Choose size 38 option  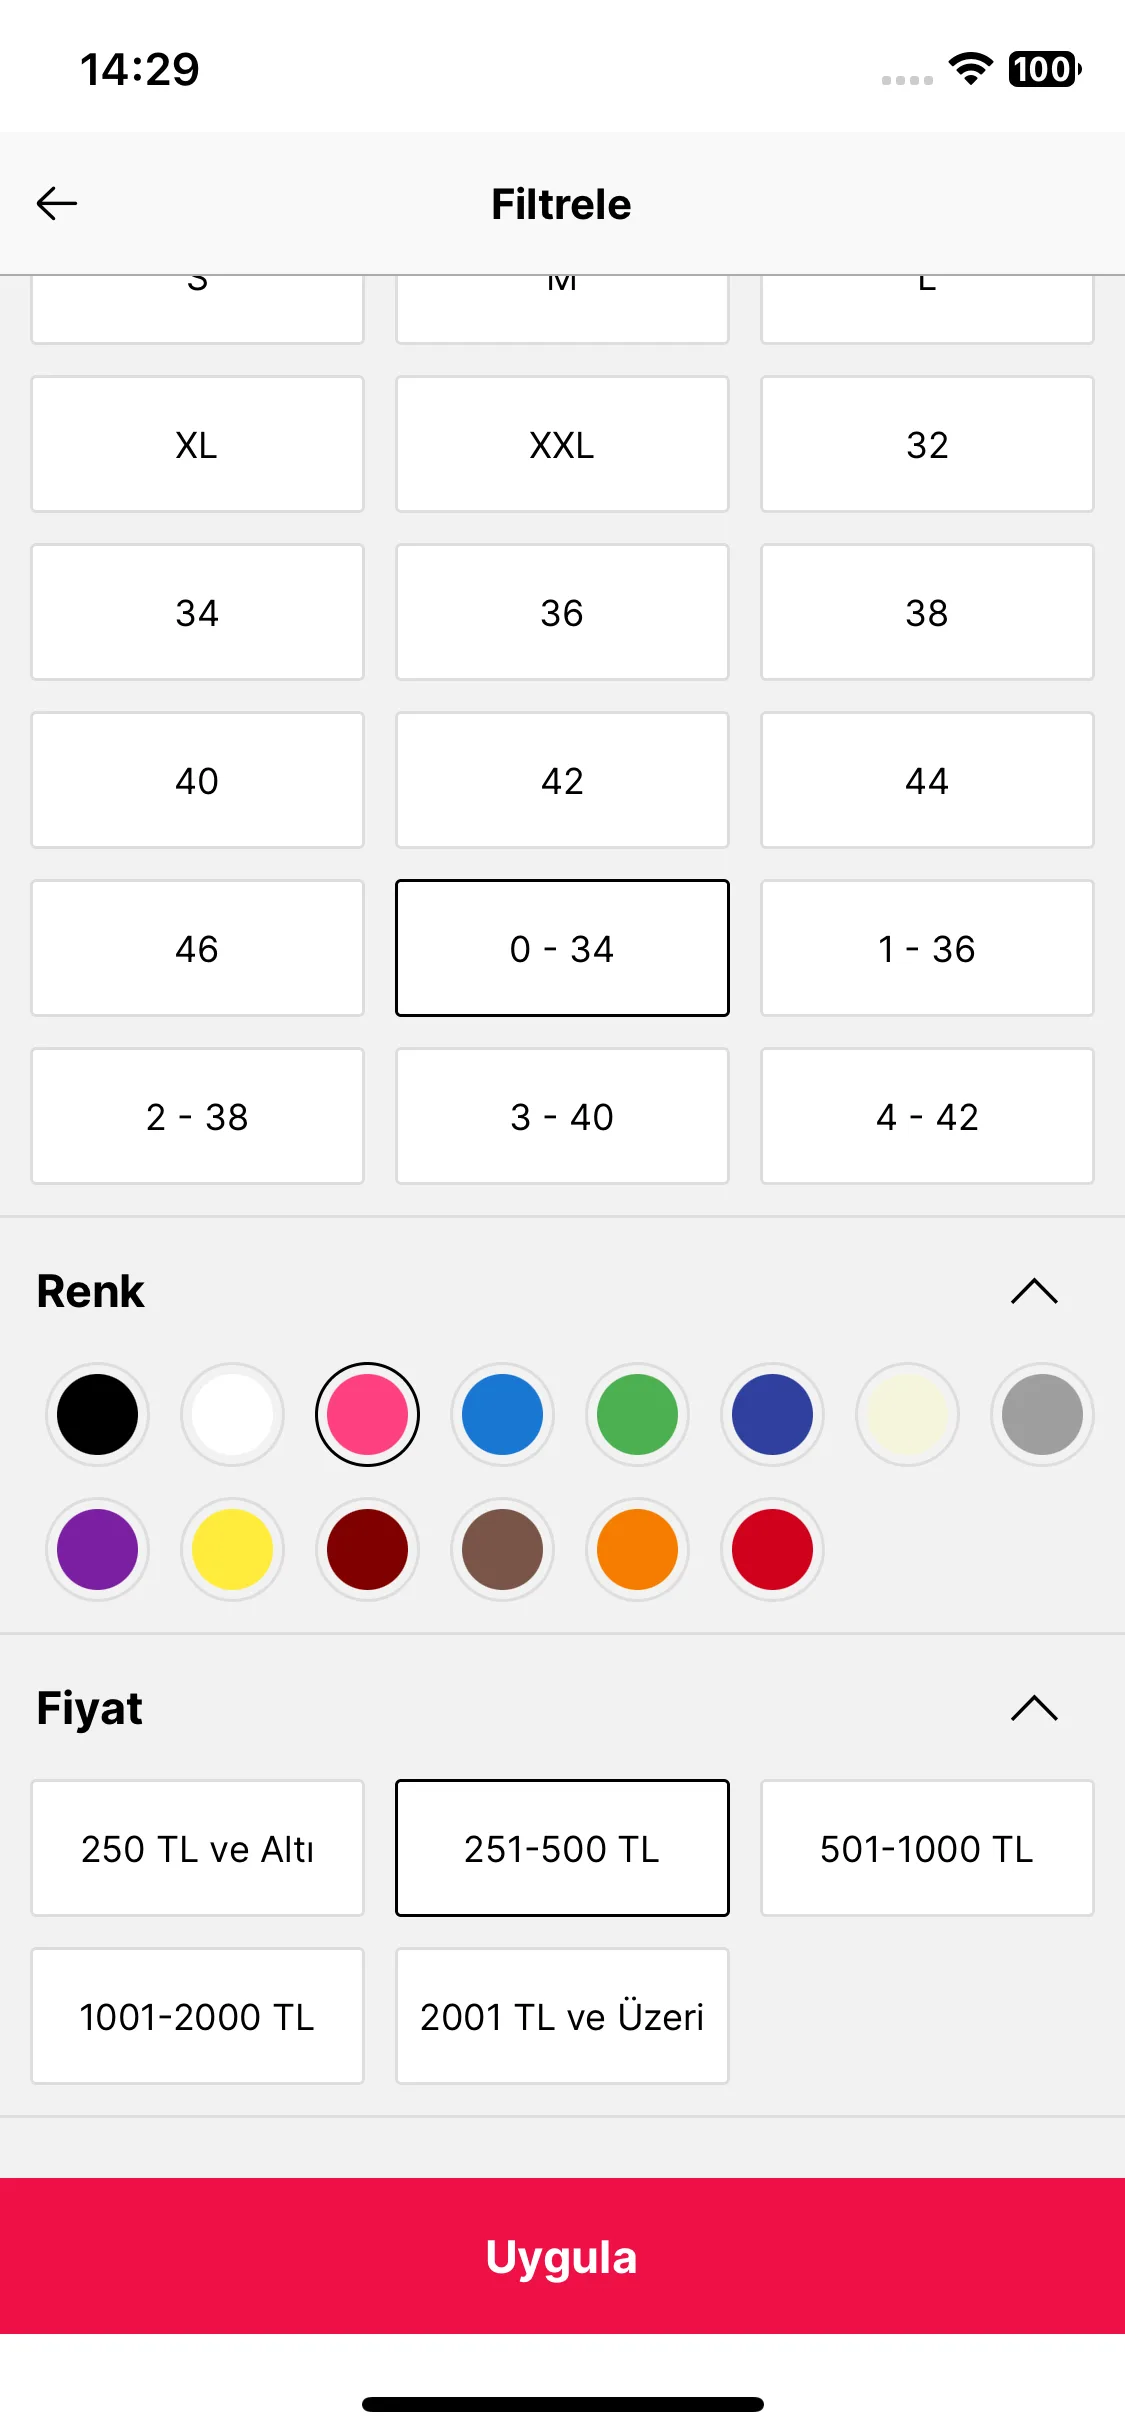coord(927,612)
